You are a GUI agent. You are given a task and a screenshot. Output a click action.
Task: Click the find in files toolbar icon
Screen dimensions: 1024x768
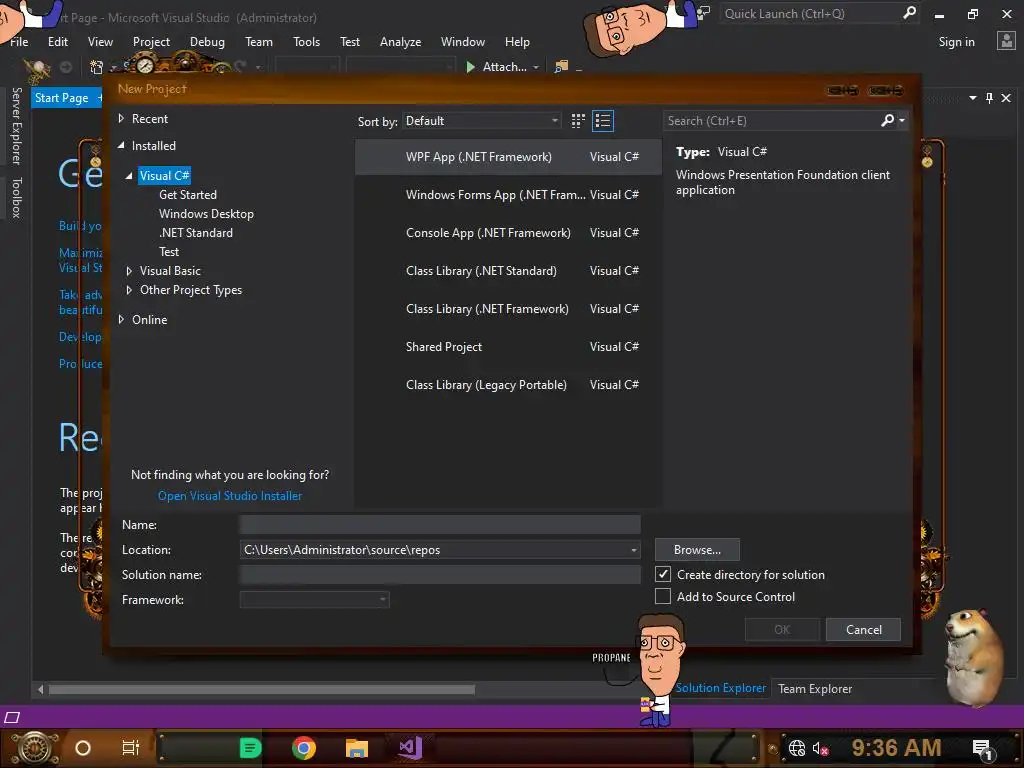pos(561,67)
